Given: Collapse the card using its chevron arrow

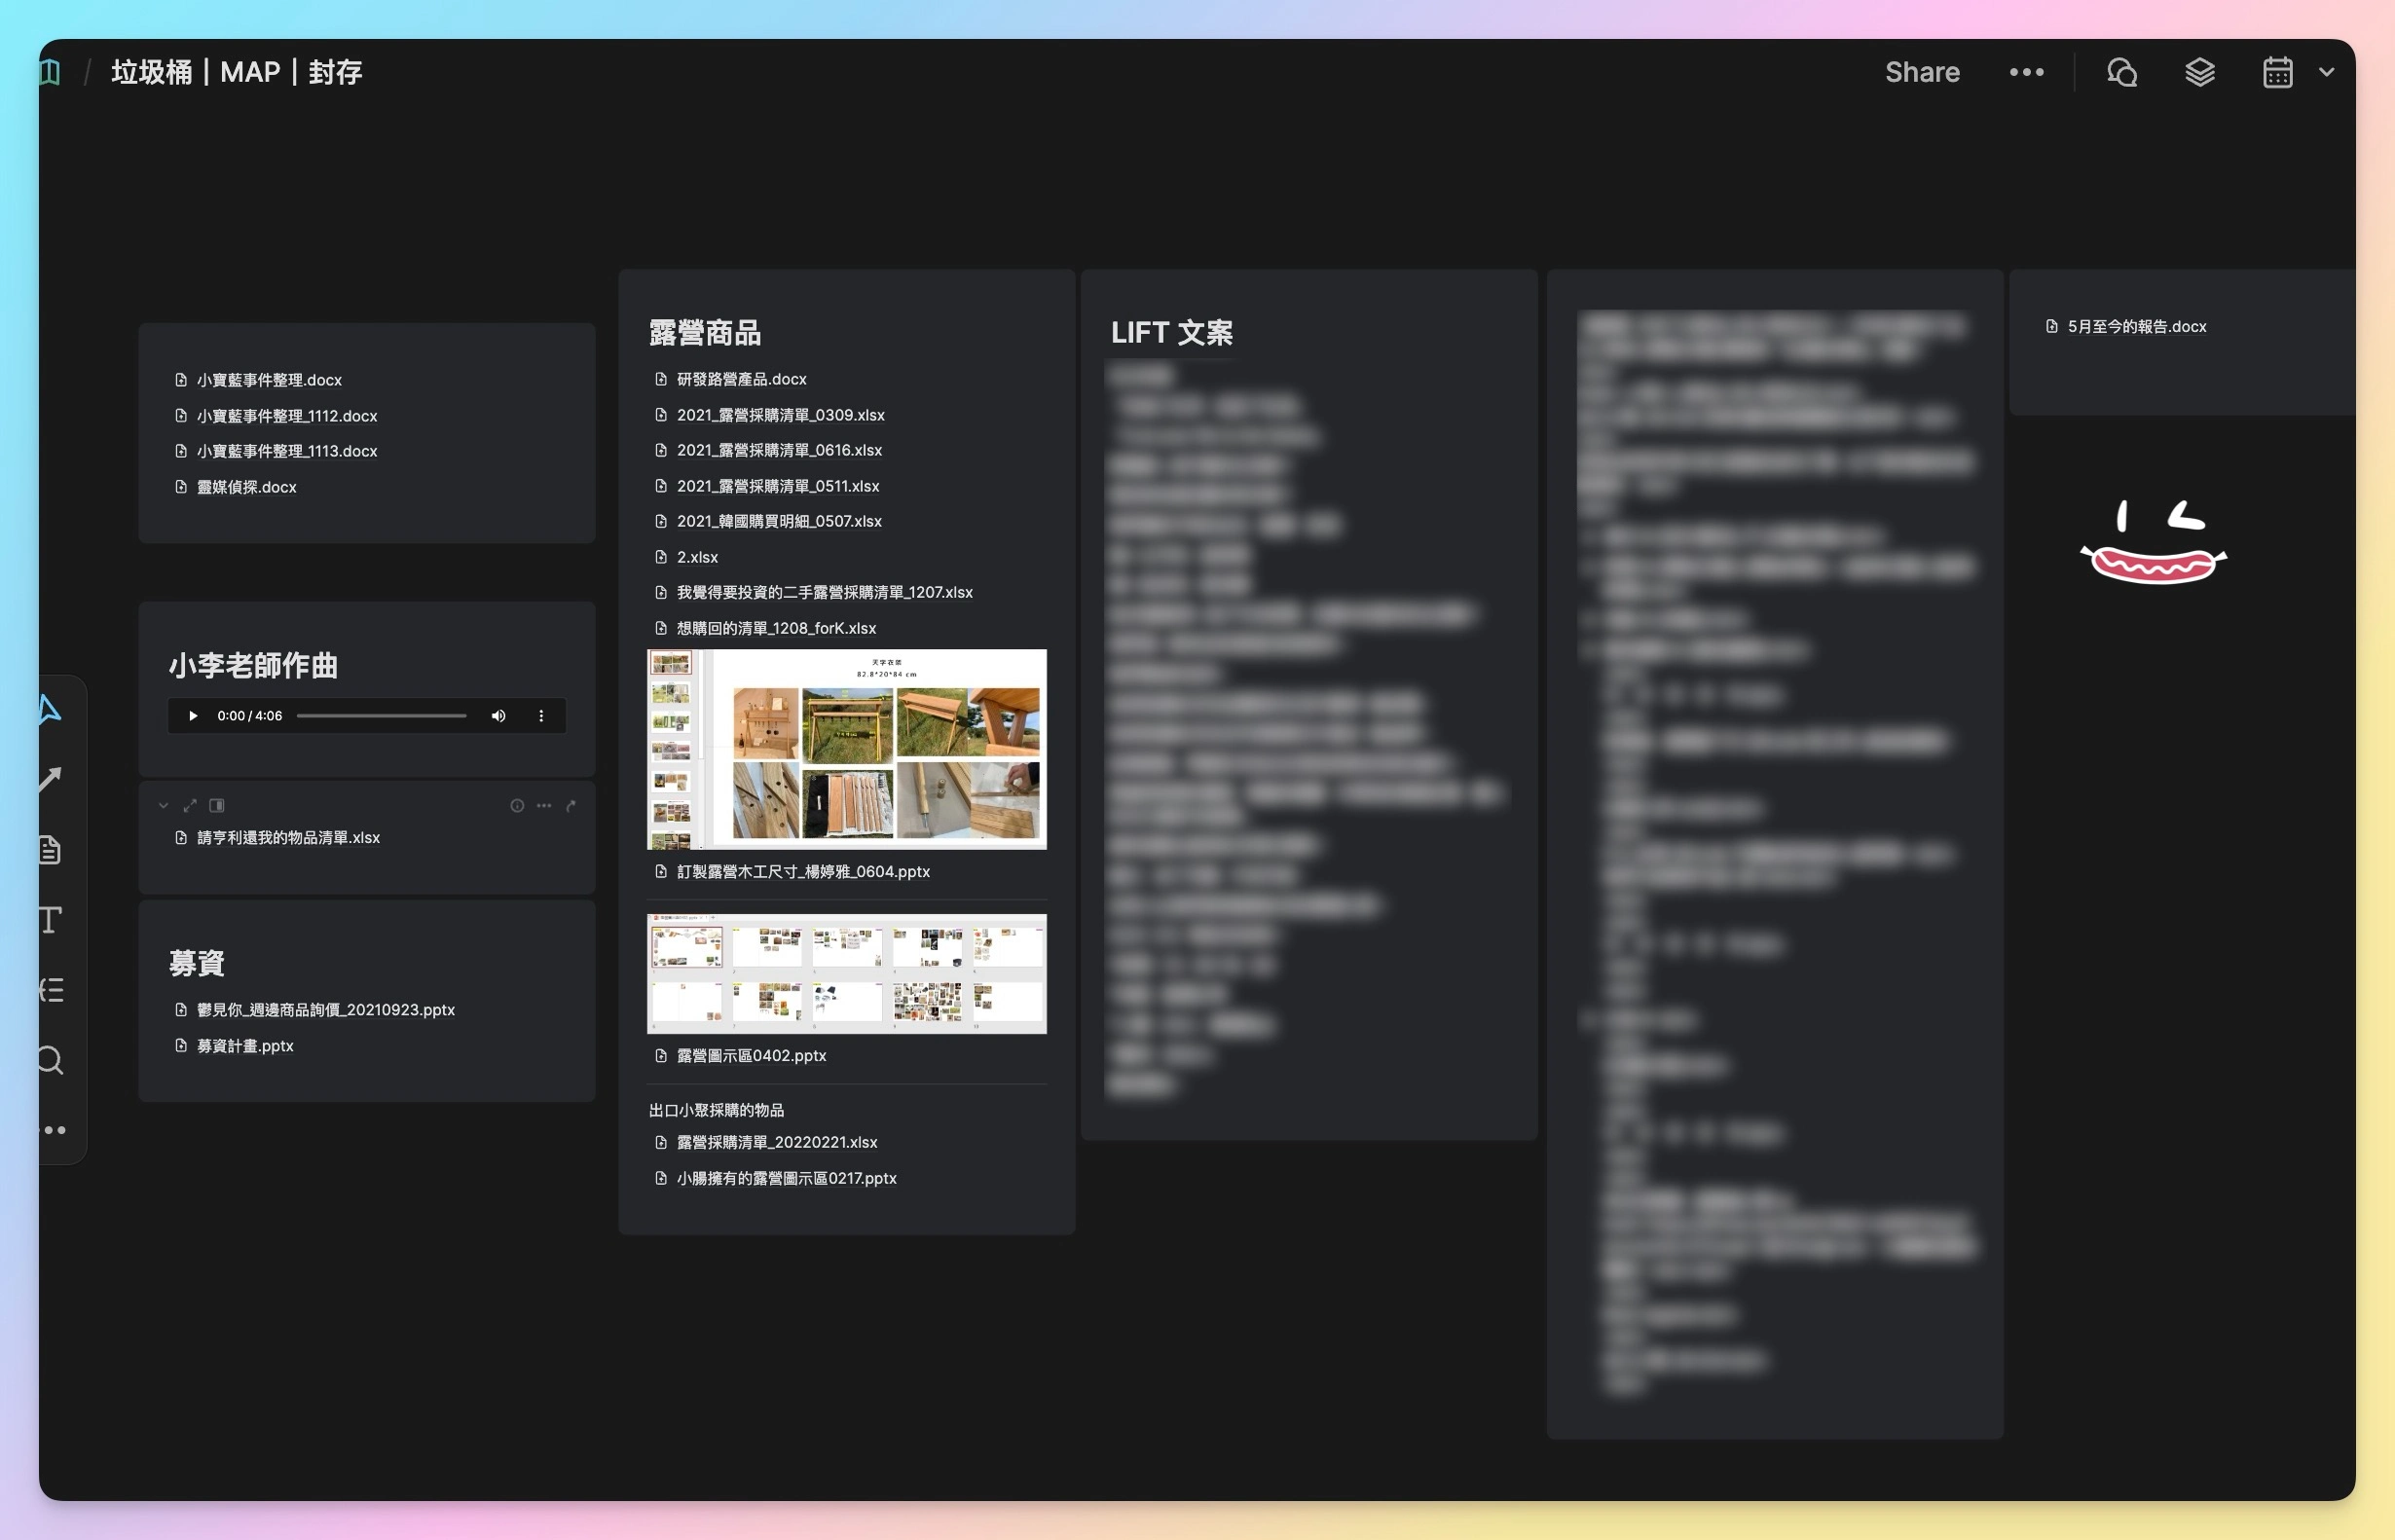Looking at the screenshot, I should [x=163, y=805].
